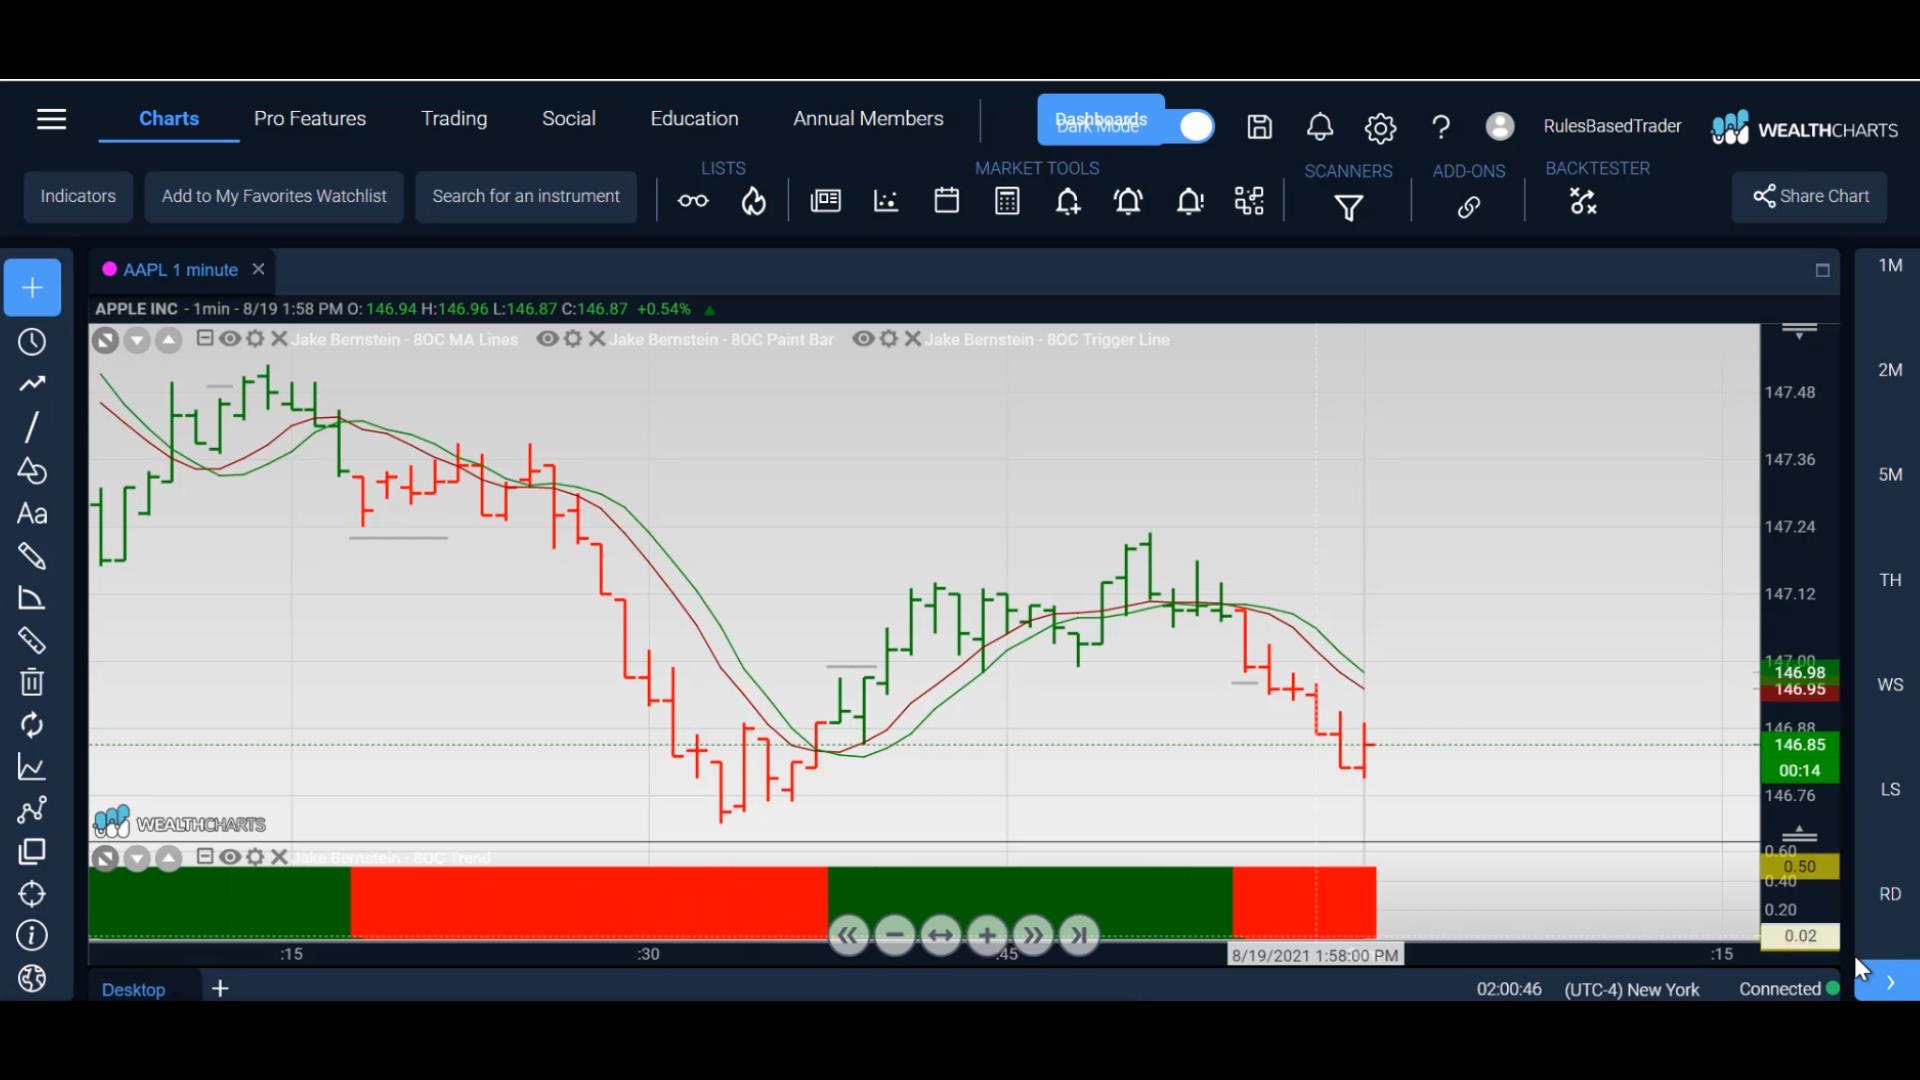Open the clock time tool in sidebar
The image size is (1920, 1080).
coord(32,342)
